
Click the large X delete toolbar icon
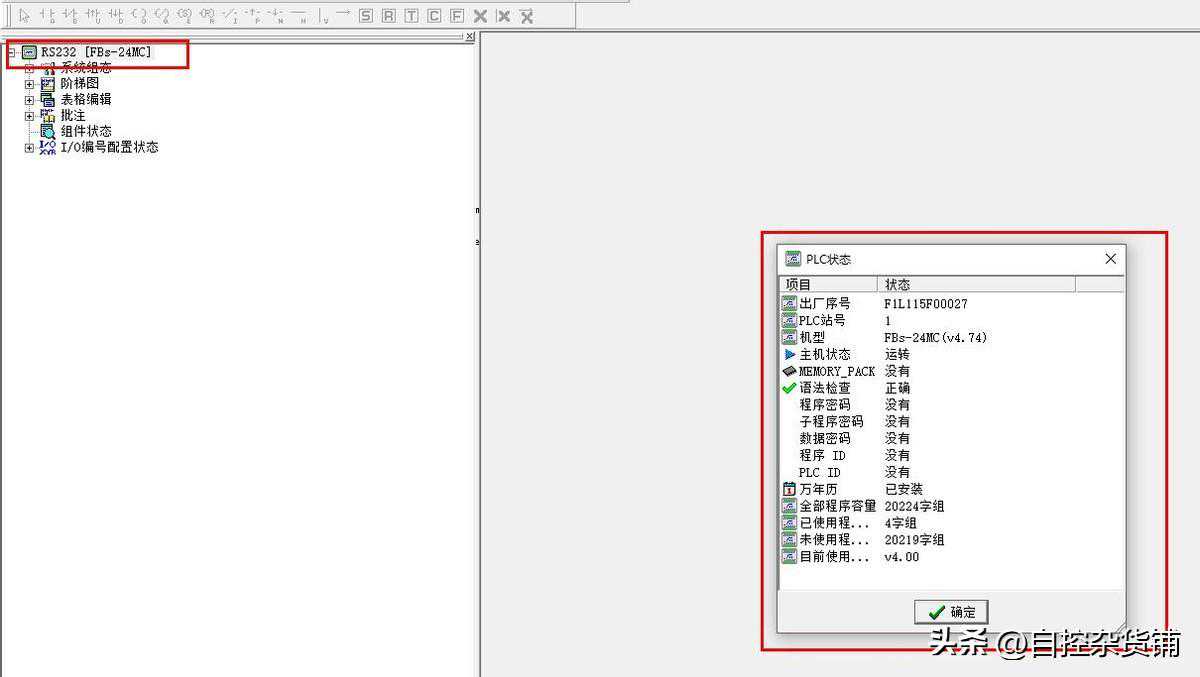[x=480, y=16]
